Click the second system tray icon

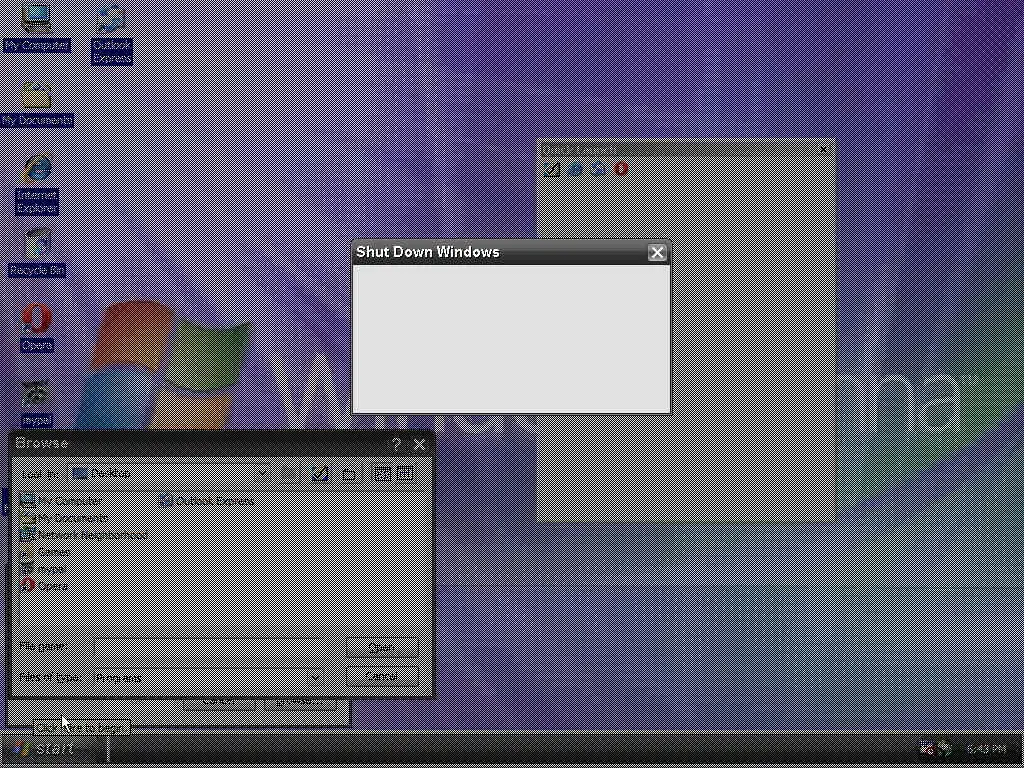[944, 748]
